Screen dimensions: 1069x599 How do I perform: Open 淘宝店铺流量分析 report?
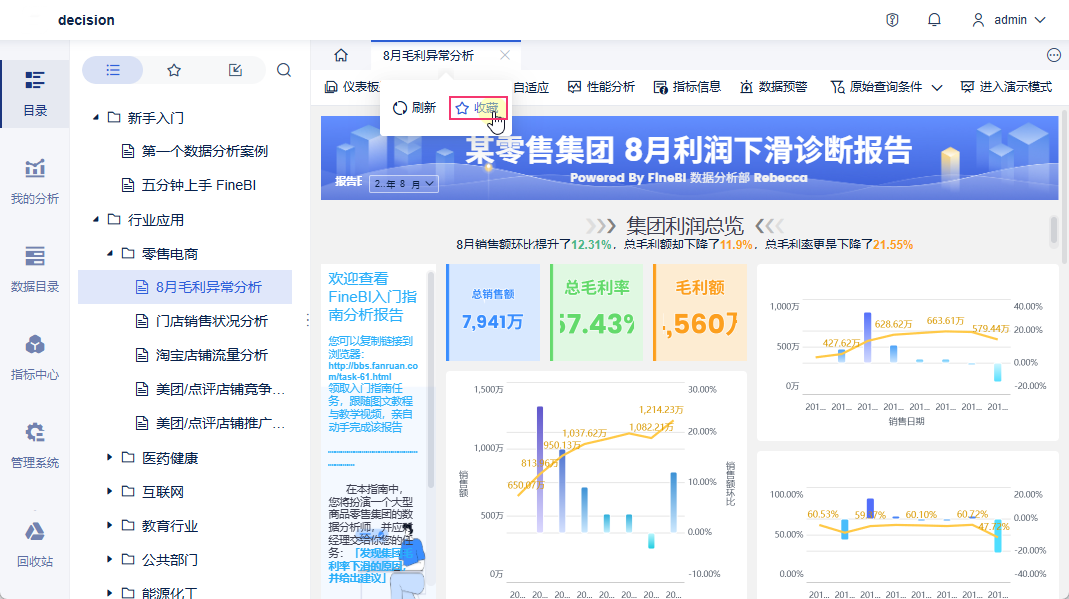[x=202, y=355]
